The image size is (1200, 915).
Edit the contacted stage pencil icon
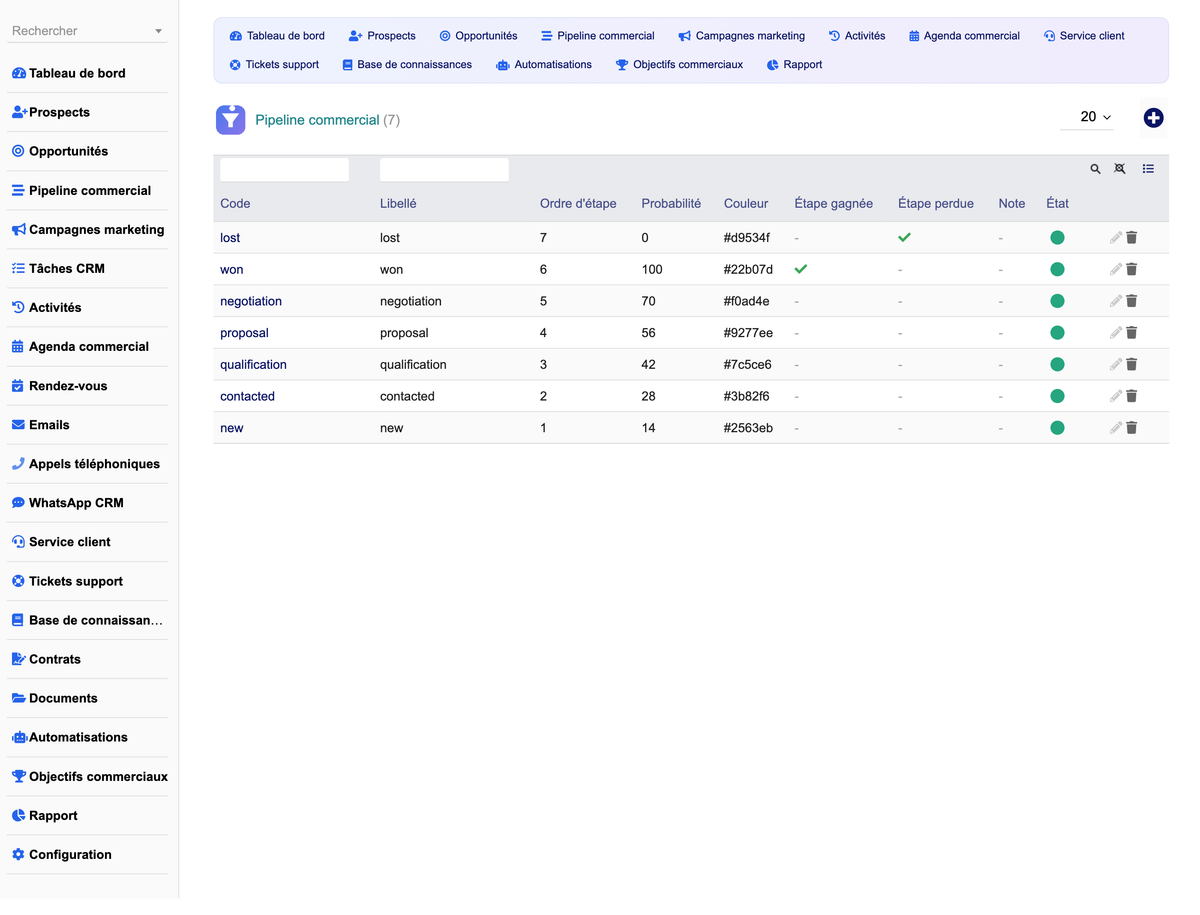[1116, 396]
